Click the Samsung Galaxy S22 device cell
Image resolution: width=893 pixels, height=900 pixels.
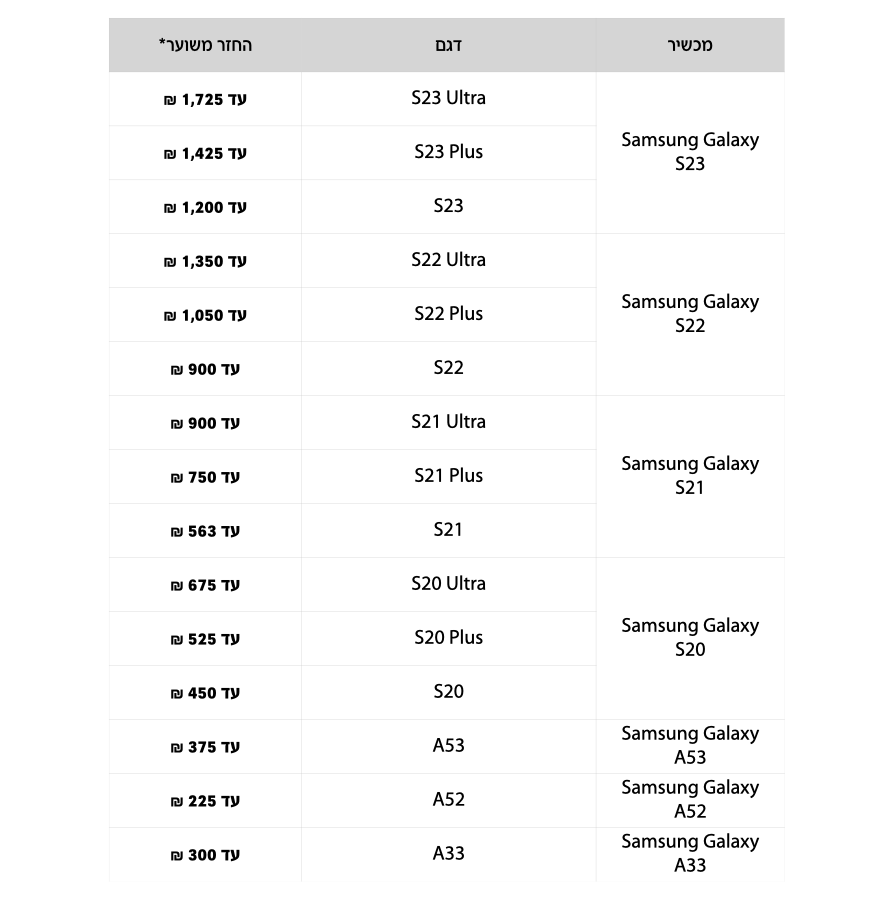coord(690,314)
